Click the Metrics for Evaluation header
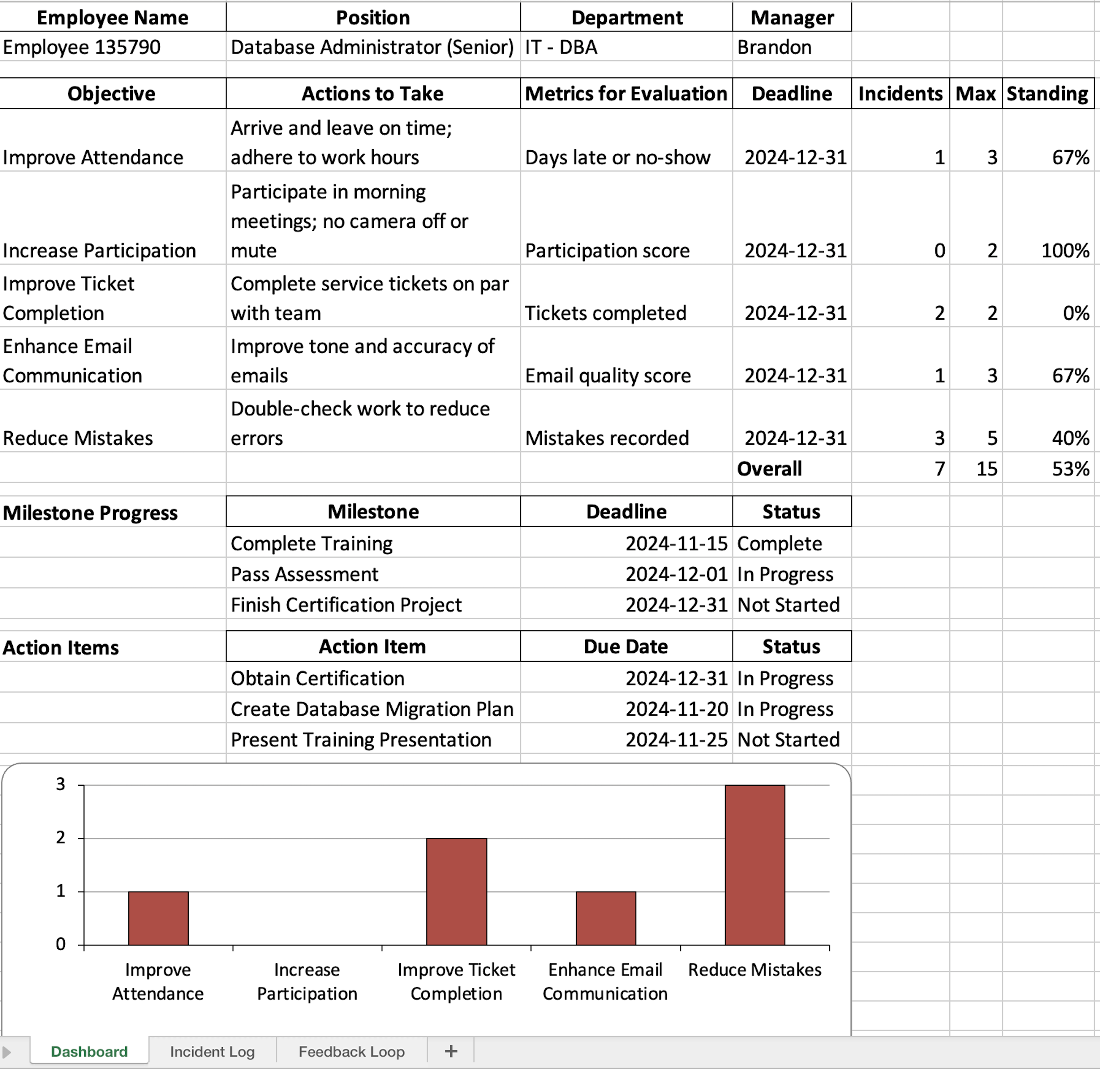 (626, 93)
